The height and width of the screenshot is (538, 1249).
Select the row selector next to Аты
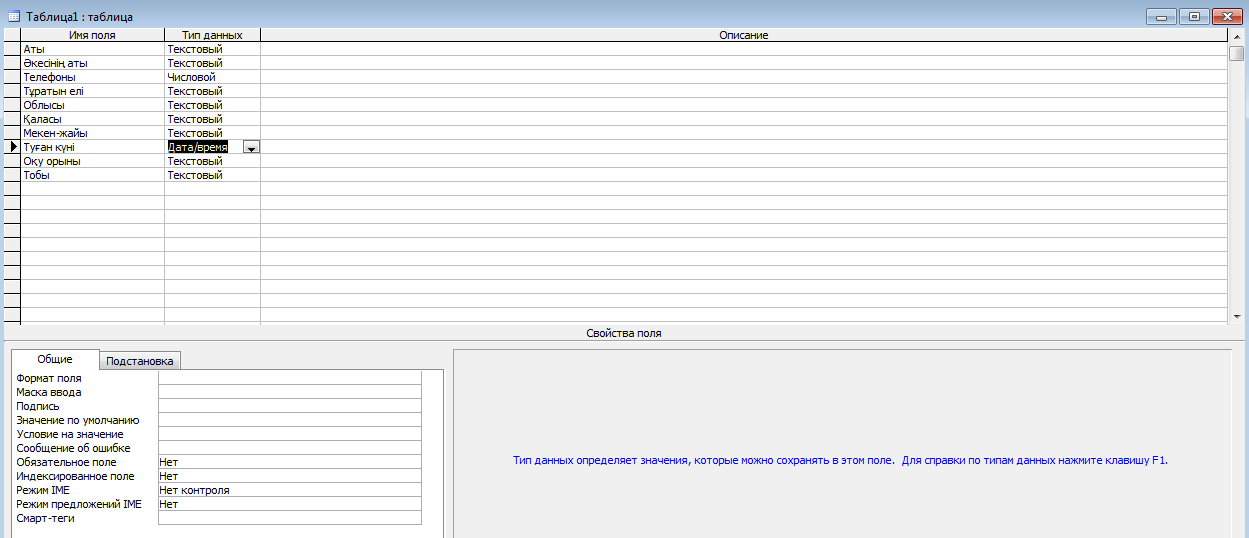click(x=12, y=49)
